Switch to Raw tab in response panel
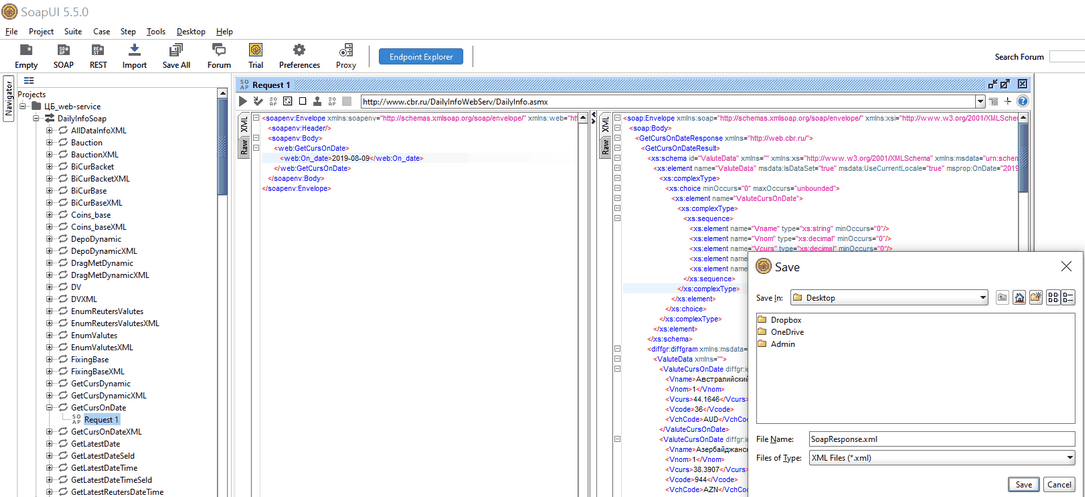Image resolution: width=1085 pixels, height=497 pixels. [x=605, y=147]
